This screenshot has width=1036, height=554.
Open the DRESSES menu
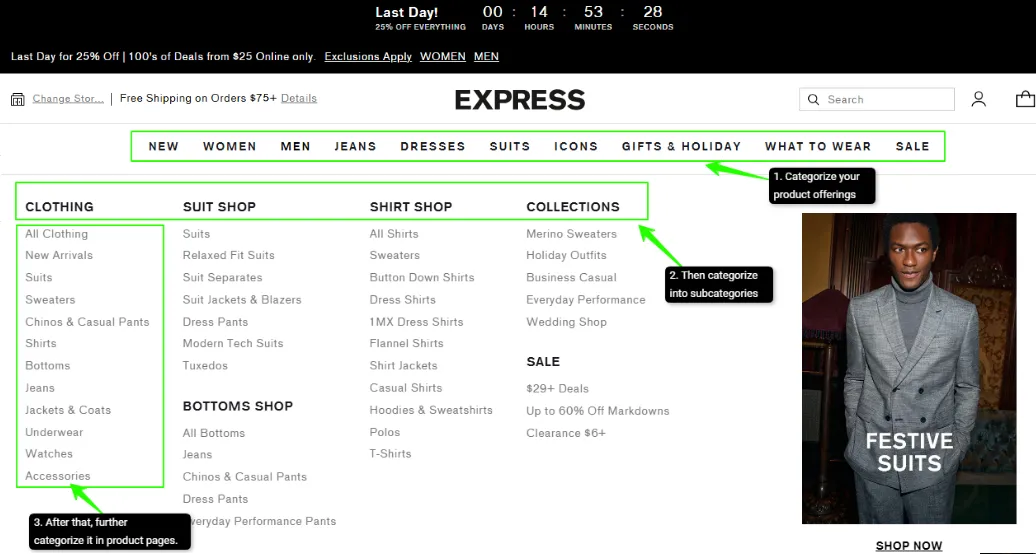433,146
